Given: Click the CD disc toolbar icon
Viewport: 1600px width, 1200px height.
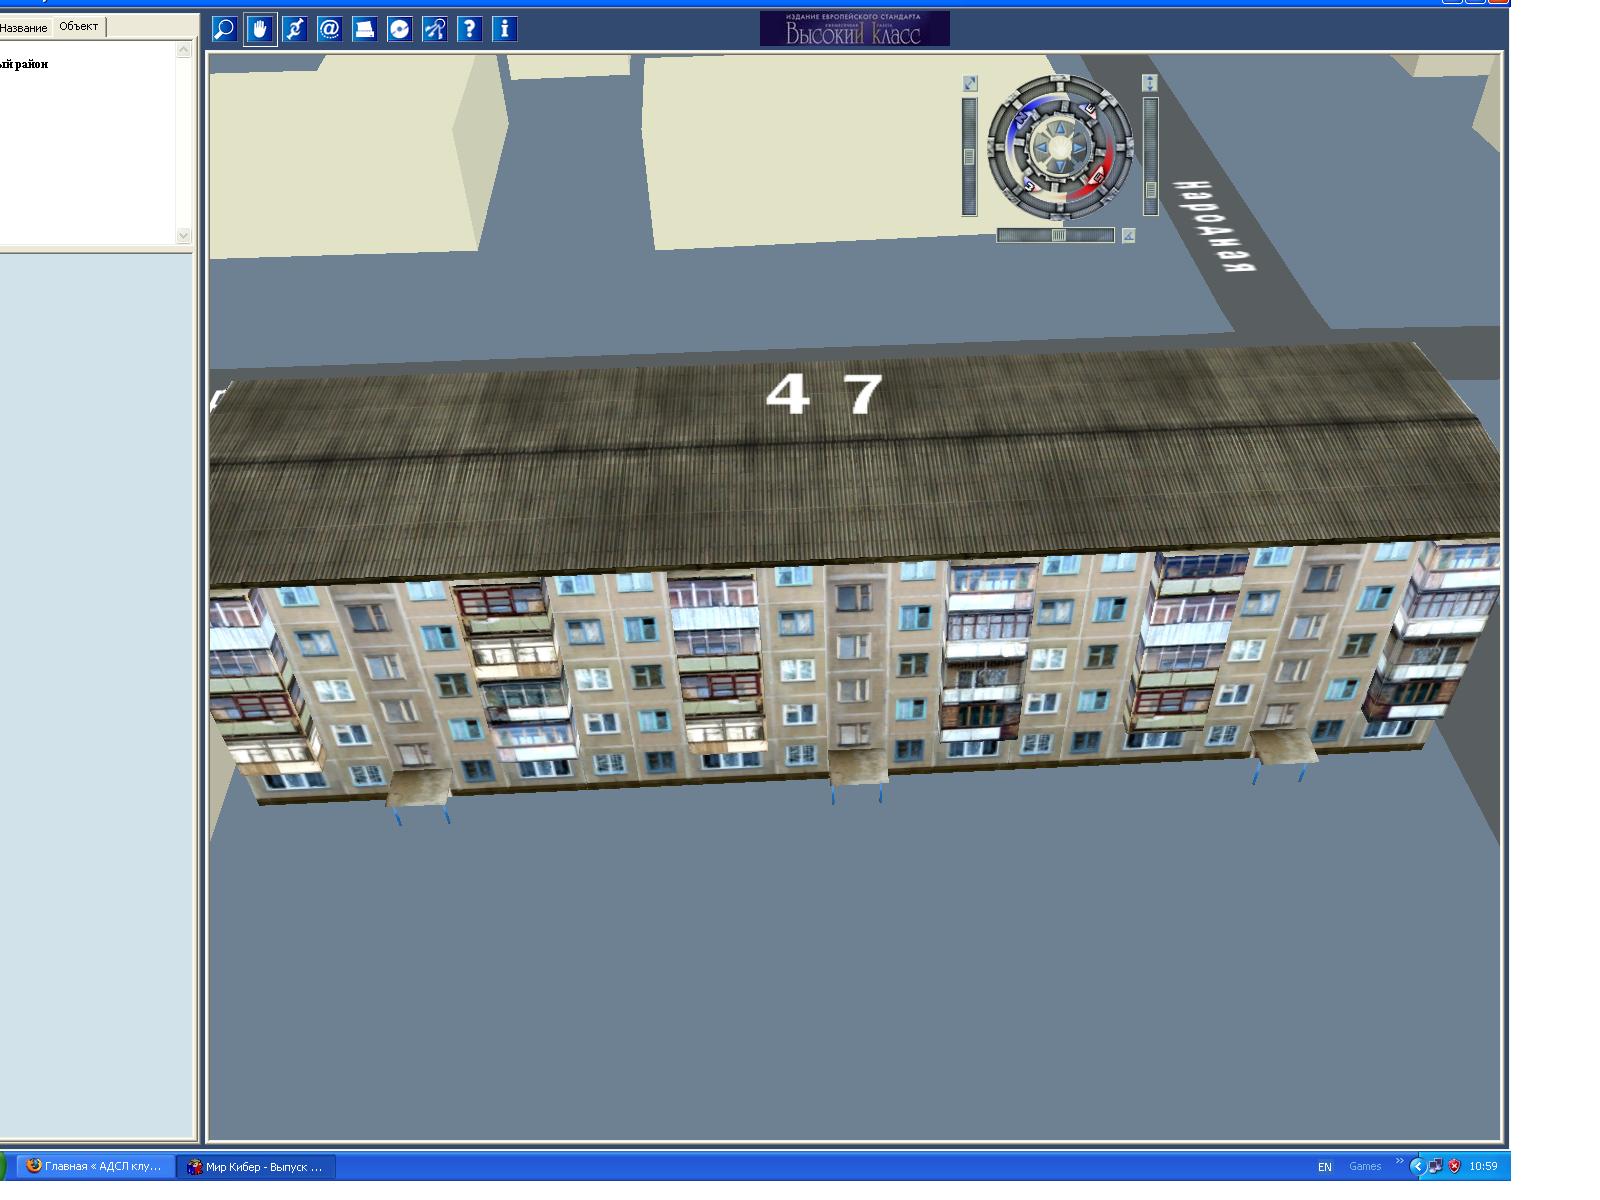Looking at the screenshot, I should (399, 29).
